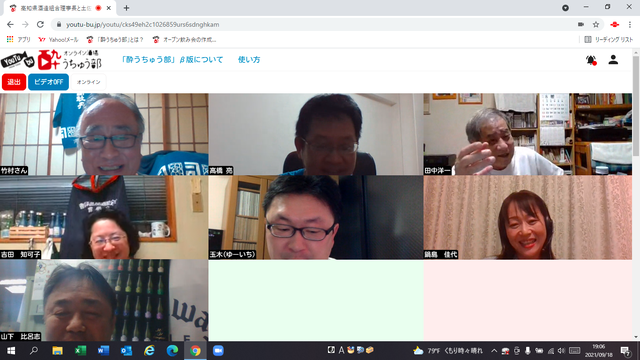Screen dimensions: 640x360
Task: Open the 「酔うちゅう部」β版について link
Action: (x=172, y=60)
